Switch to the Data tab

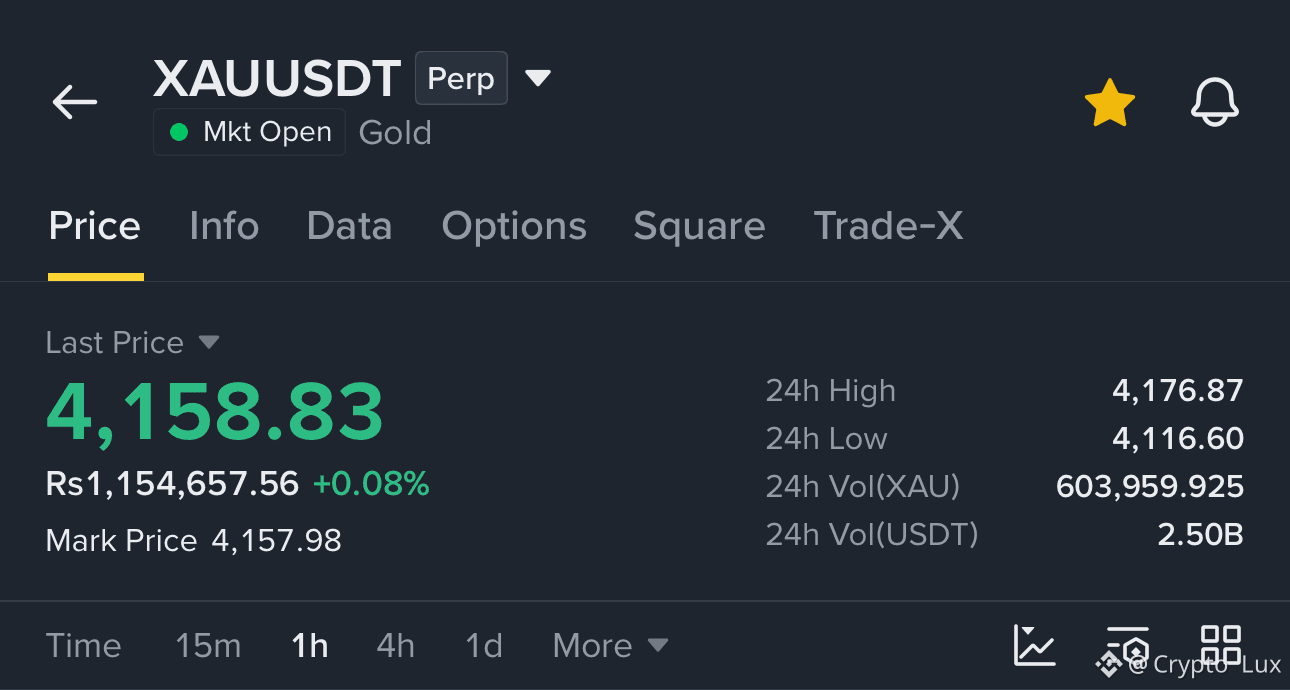coord(349,226)
